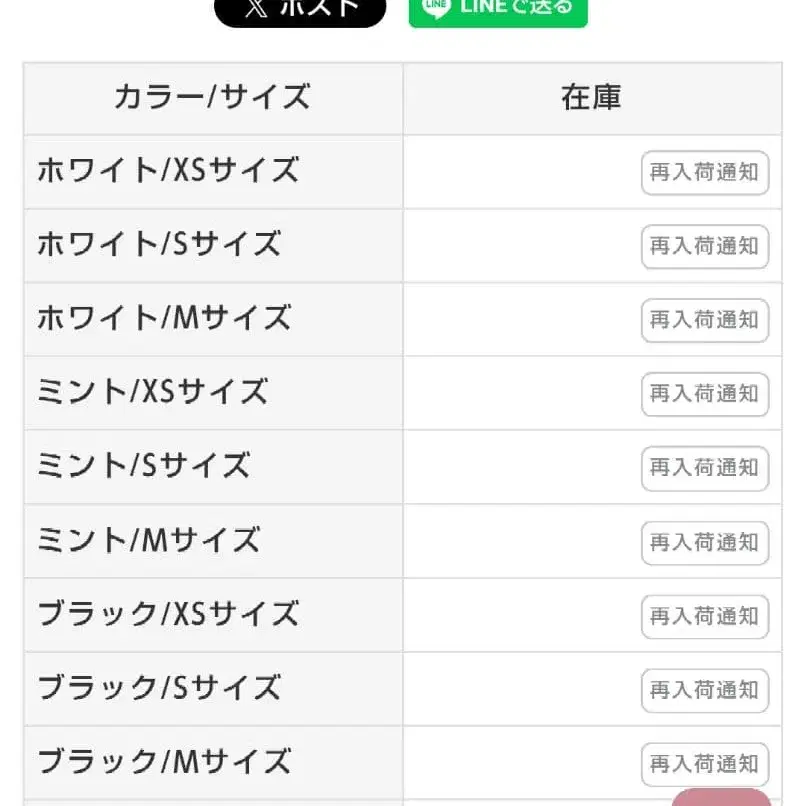Request restock notice for ブラック/XSサイズ

[705, 617]
